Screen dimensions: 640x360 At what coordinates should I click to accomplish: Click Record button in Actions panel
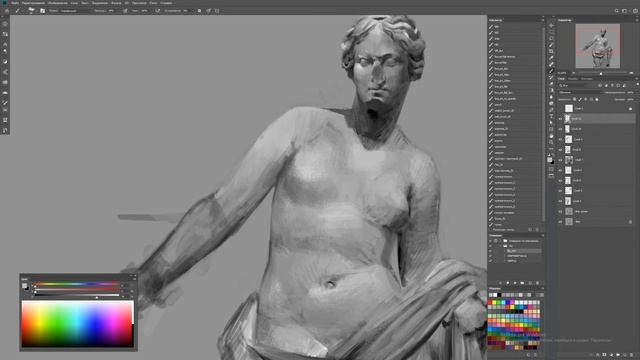508,283
